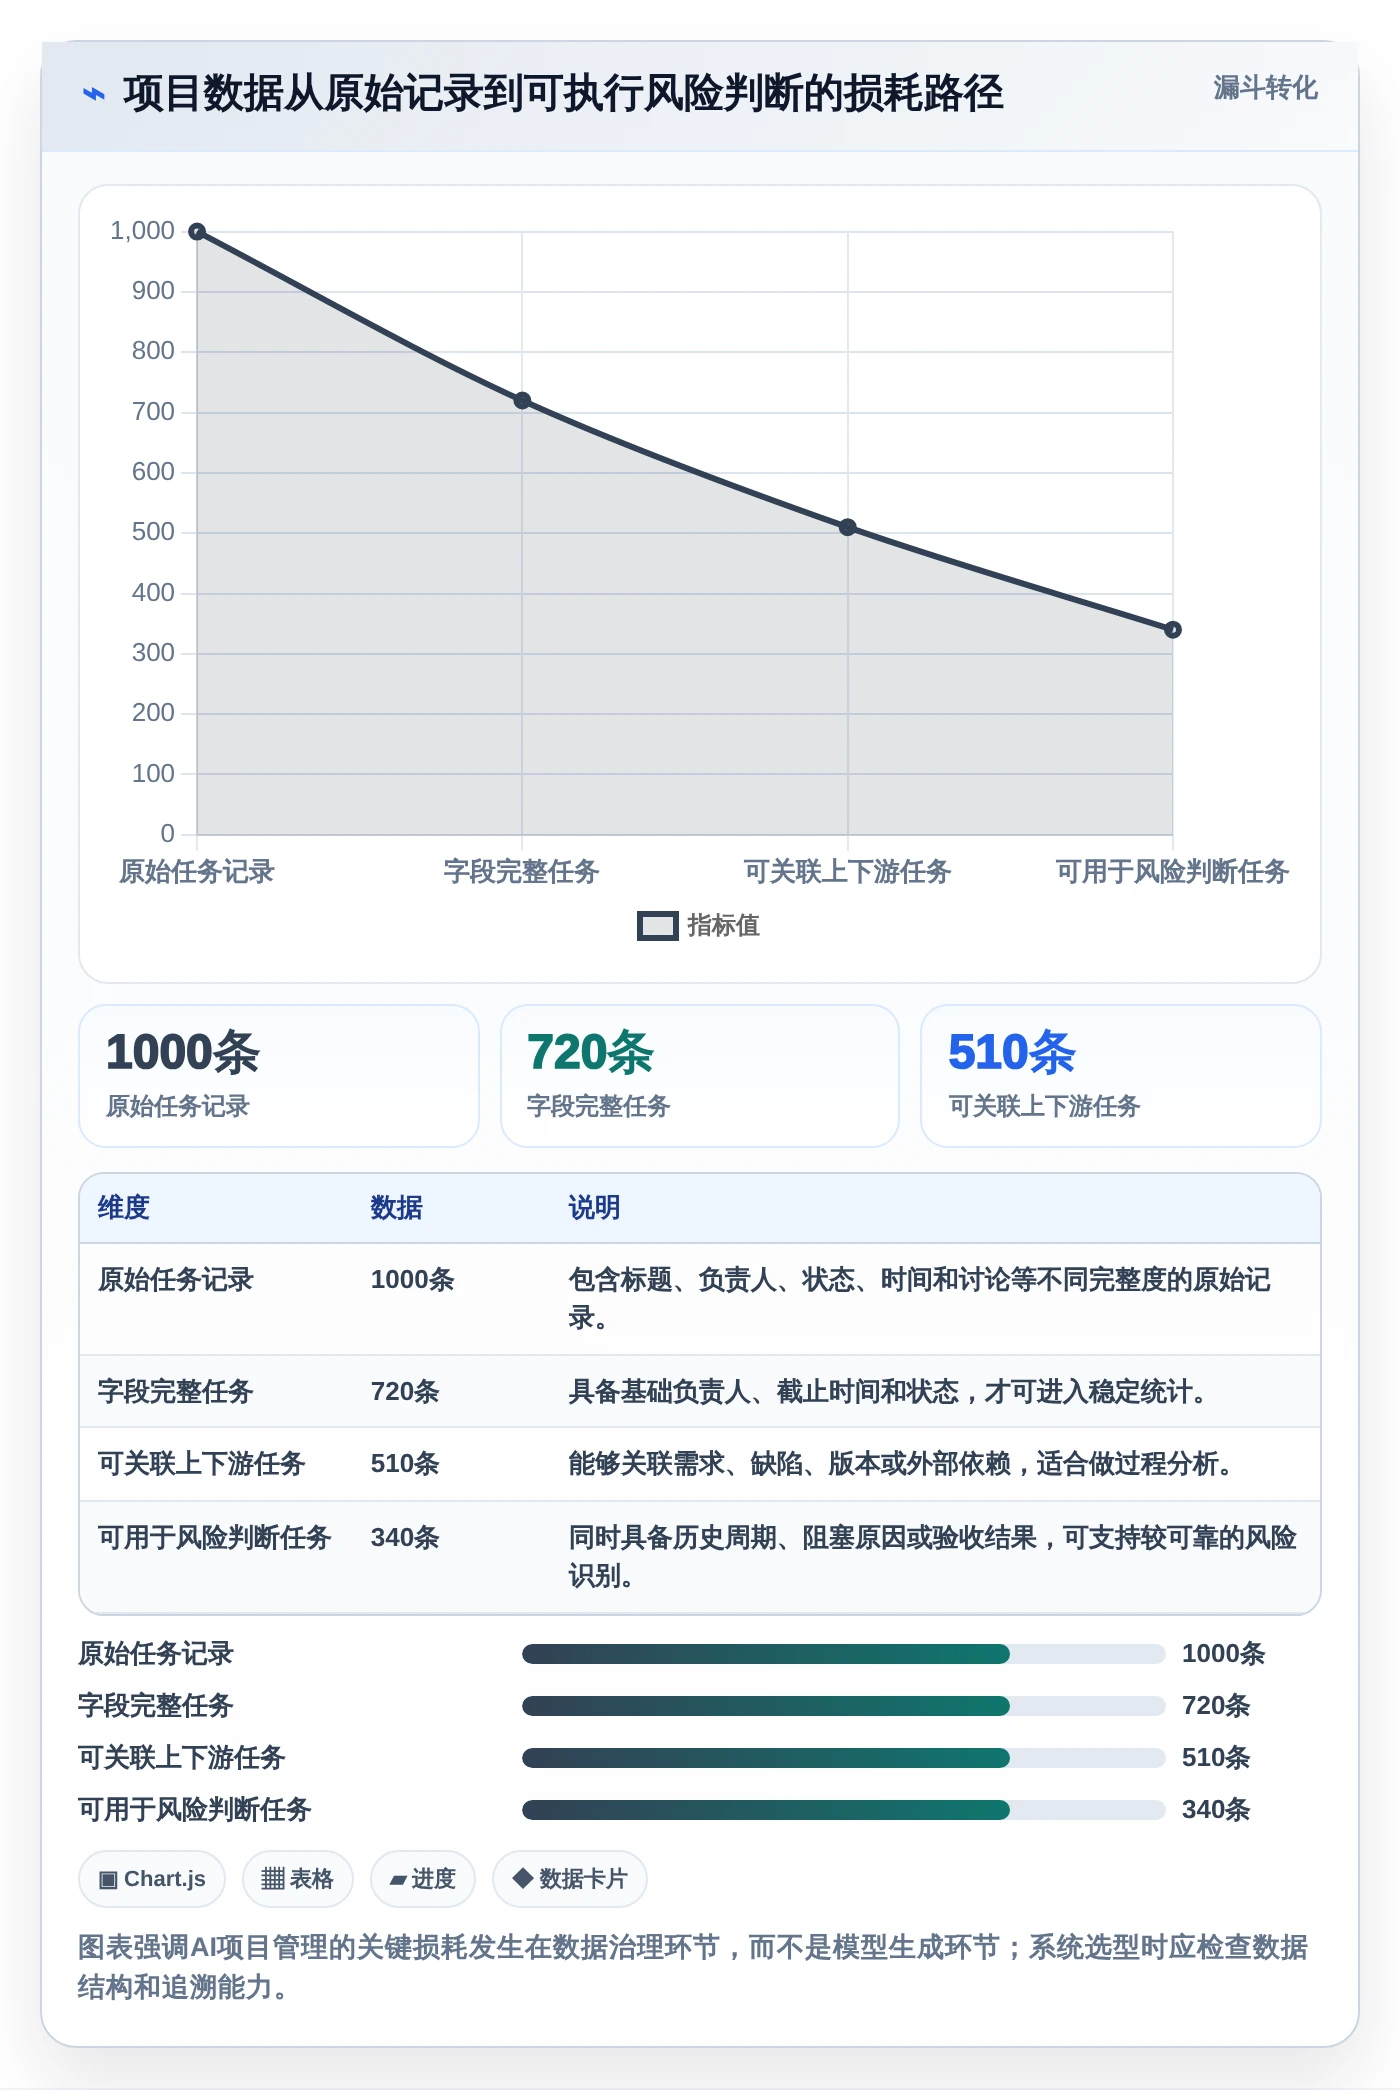The image size is (1400, 2090).
Task: Select the 510条 data card
Action: [x=1121, y=1076]
